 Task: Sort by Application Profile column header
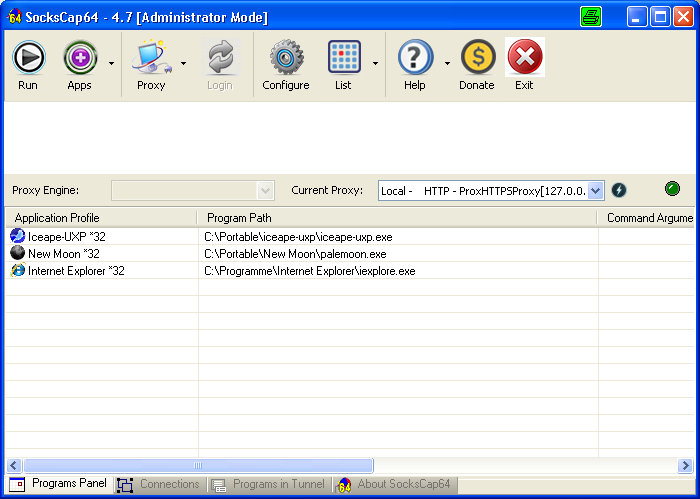click(x=101, y=218)
